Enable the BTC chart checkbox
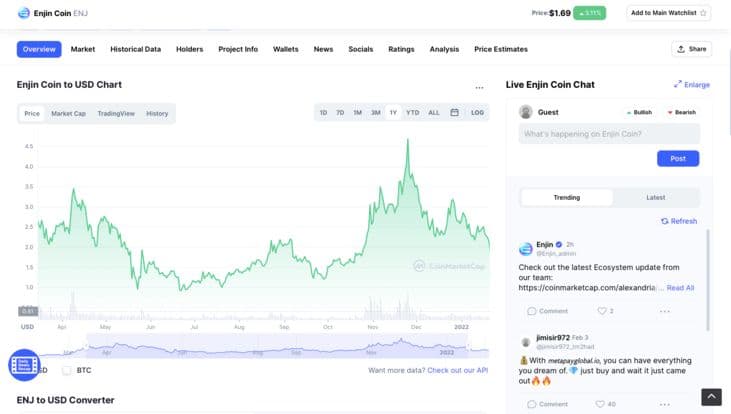This screenshot has height=414, width=731. [x=66, y=370]
